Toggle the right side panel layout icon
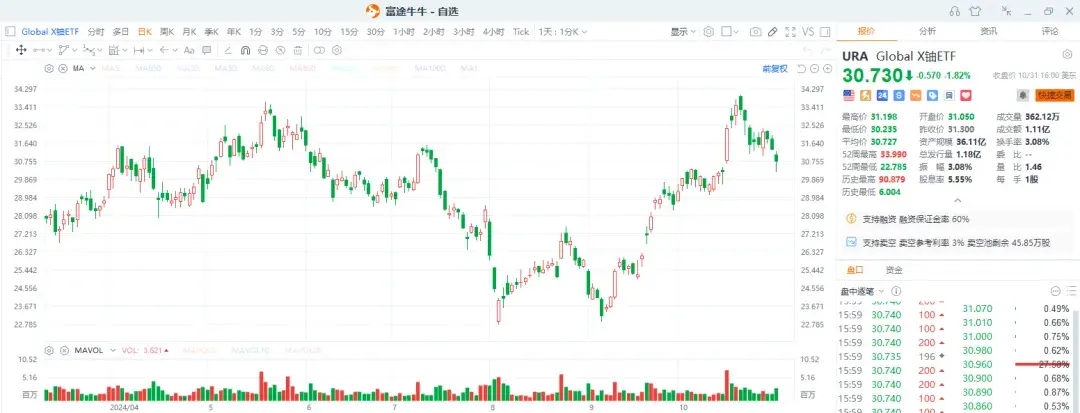 (x=825, y=32)
